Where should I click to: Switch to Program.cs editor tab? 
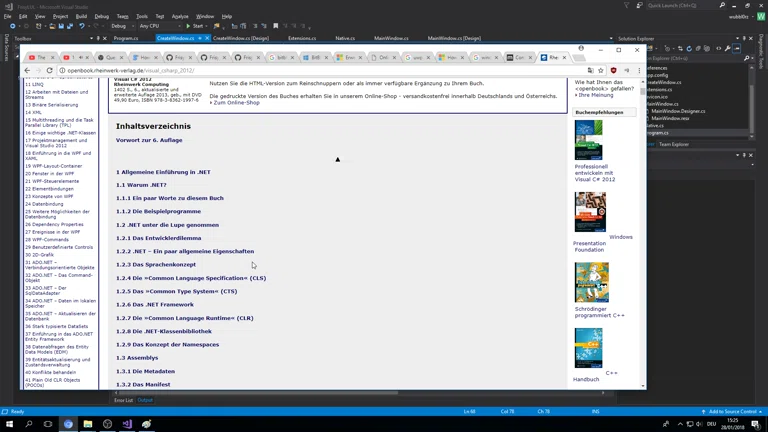(x=126, y=38)
